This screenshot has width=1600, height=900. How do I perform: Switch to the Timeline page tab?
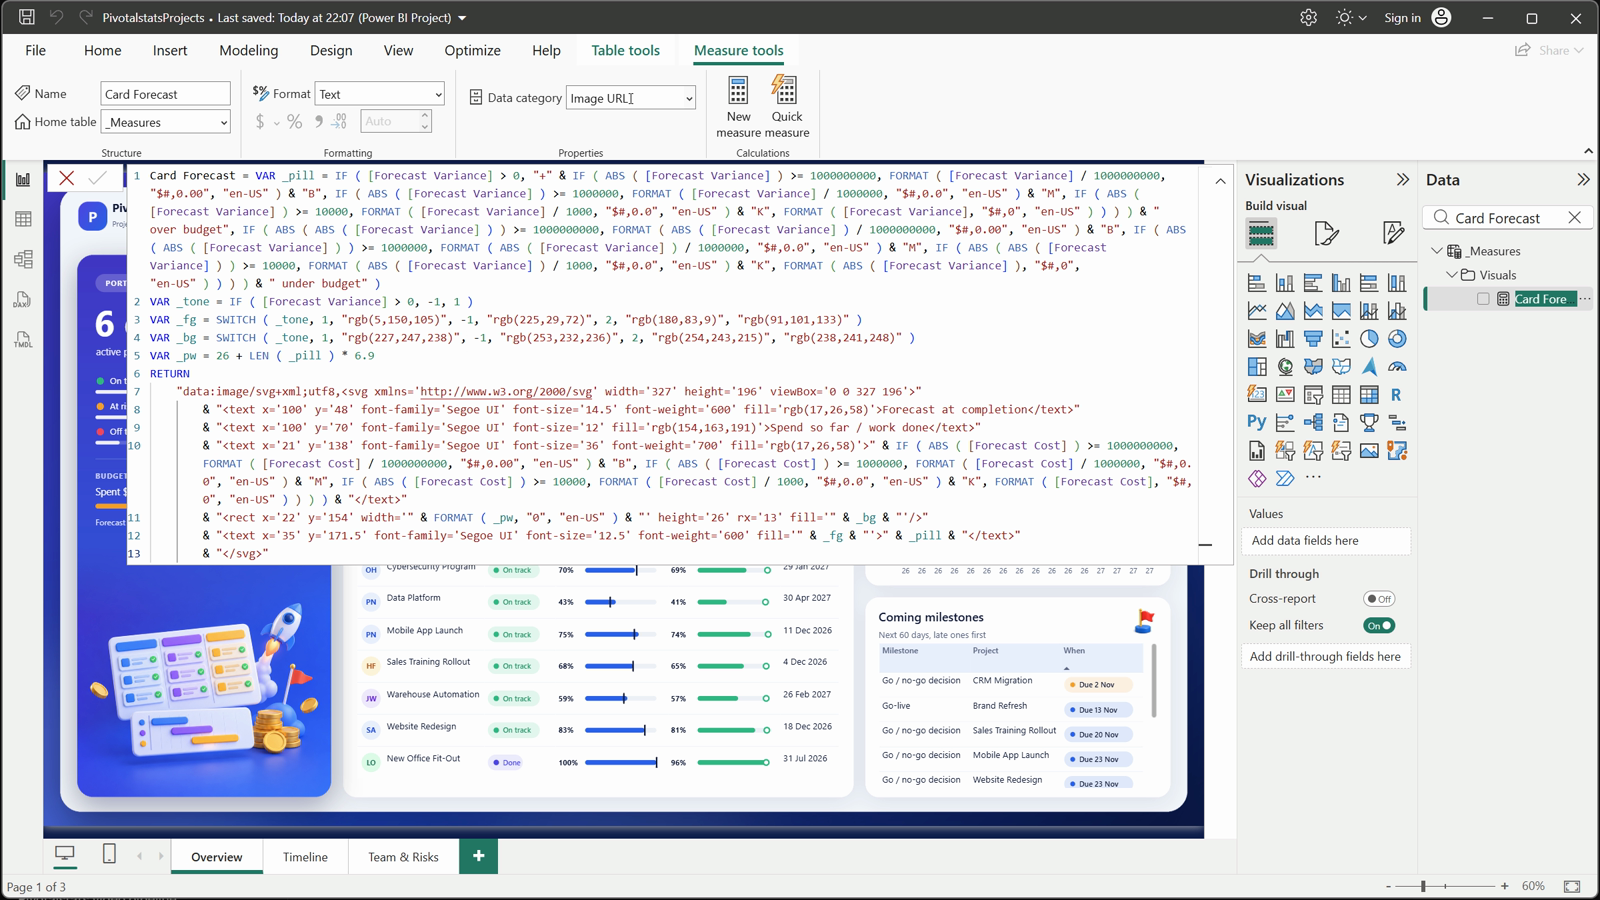click(x=305, y=857)
